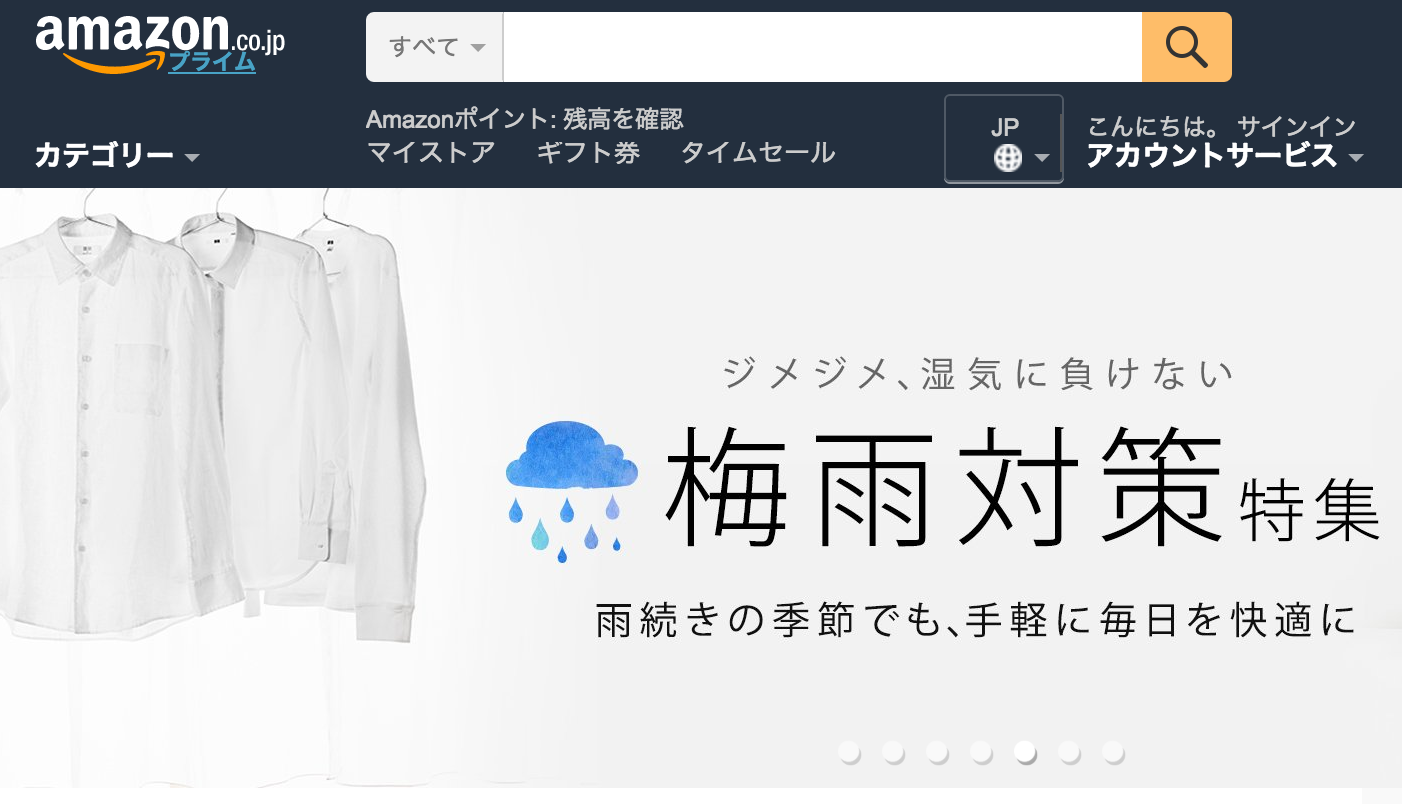Open the アカウントサービス dropdown
The image size is (1402, 804).
coord(1225,155)
